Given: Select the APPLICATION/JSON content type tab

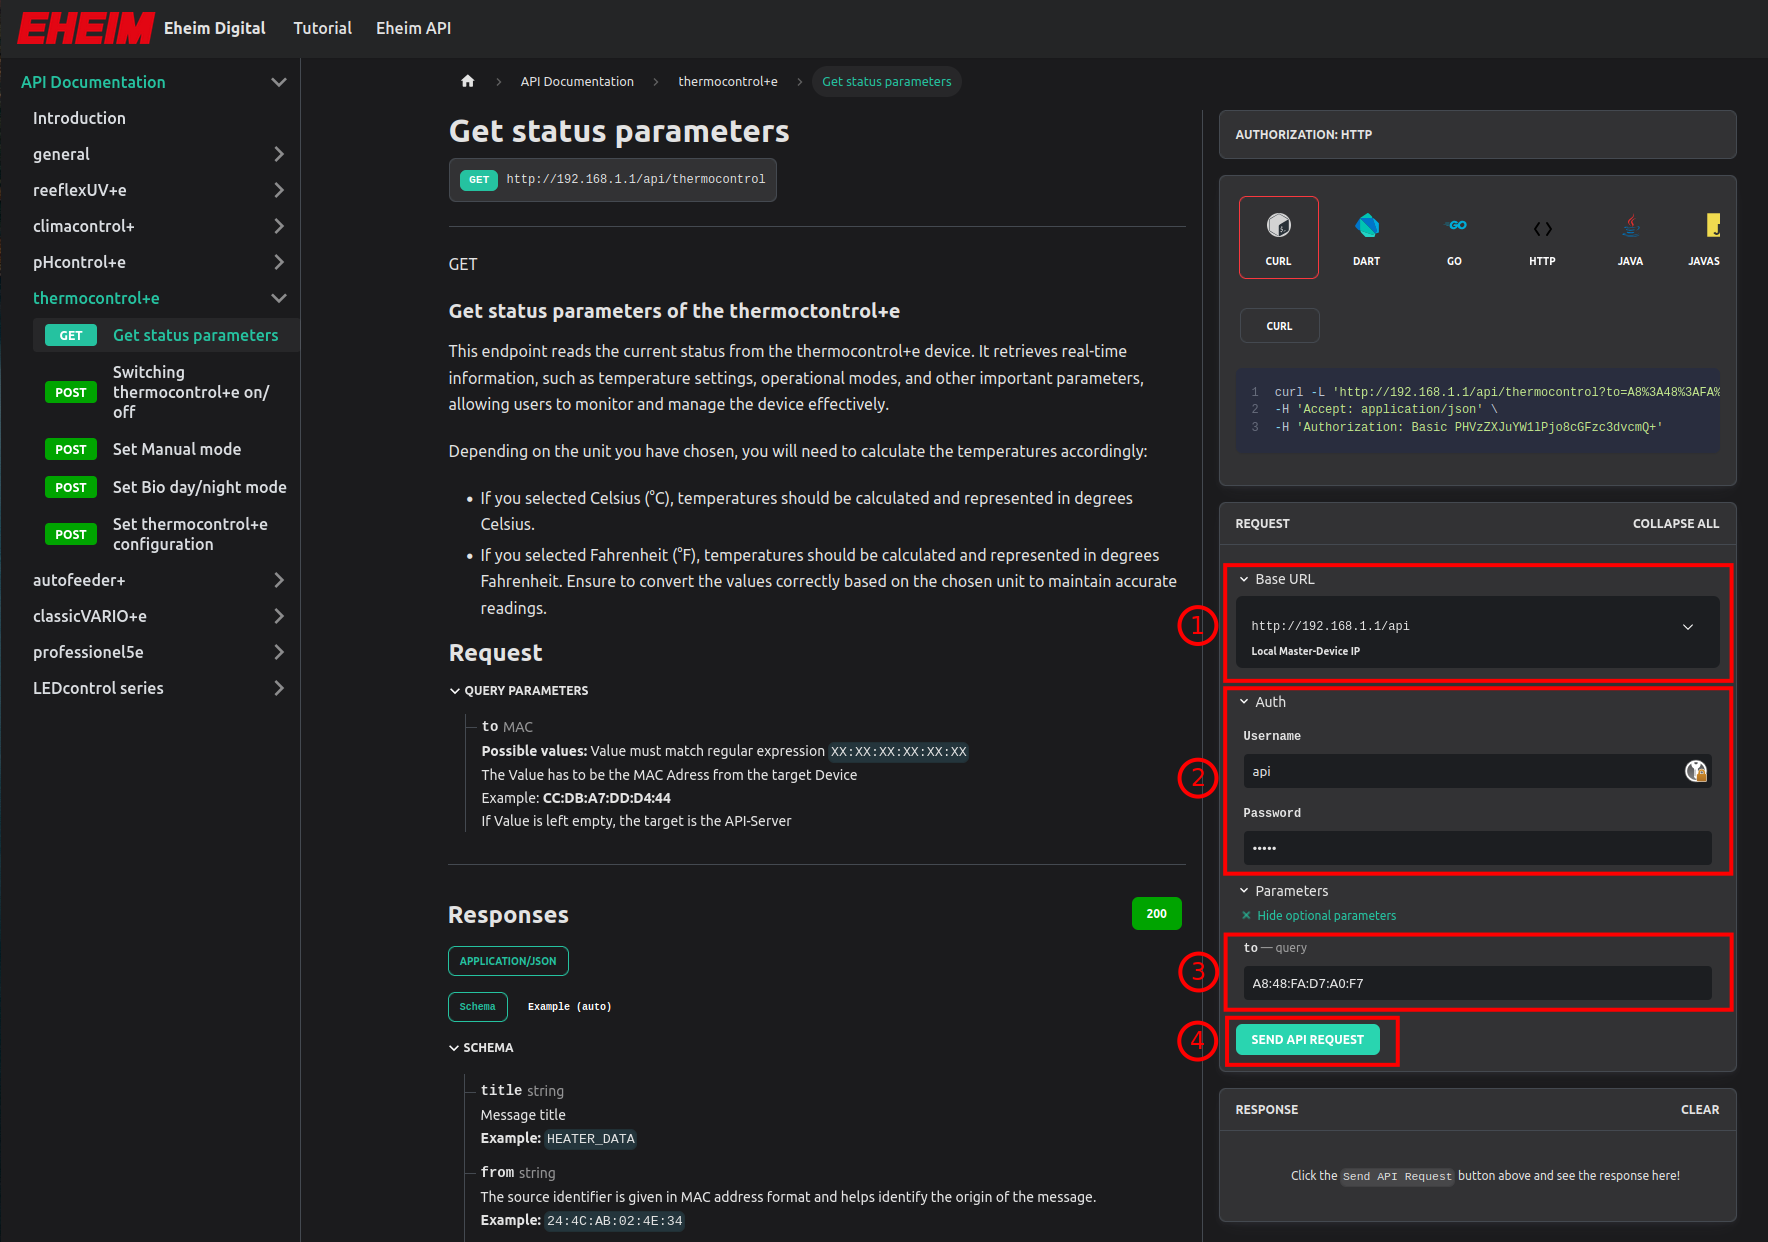Looking at the screenshot, I should pos(508,961).
